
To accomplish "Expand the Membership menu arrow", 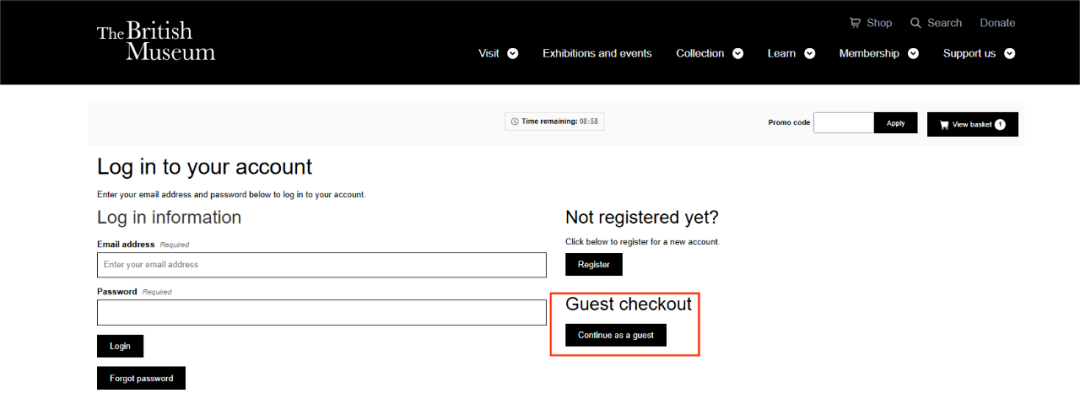I will [x=913, y=54].
